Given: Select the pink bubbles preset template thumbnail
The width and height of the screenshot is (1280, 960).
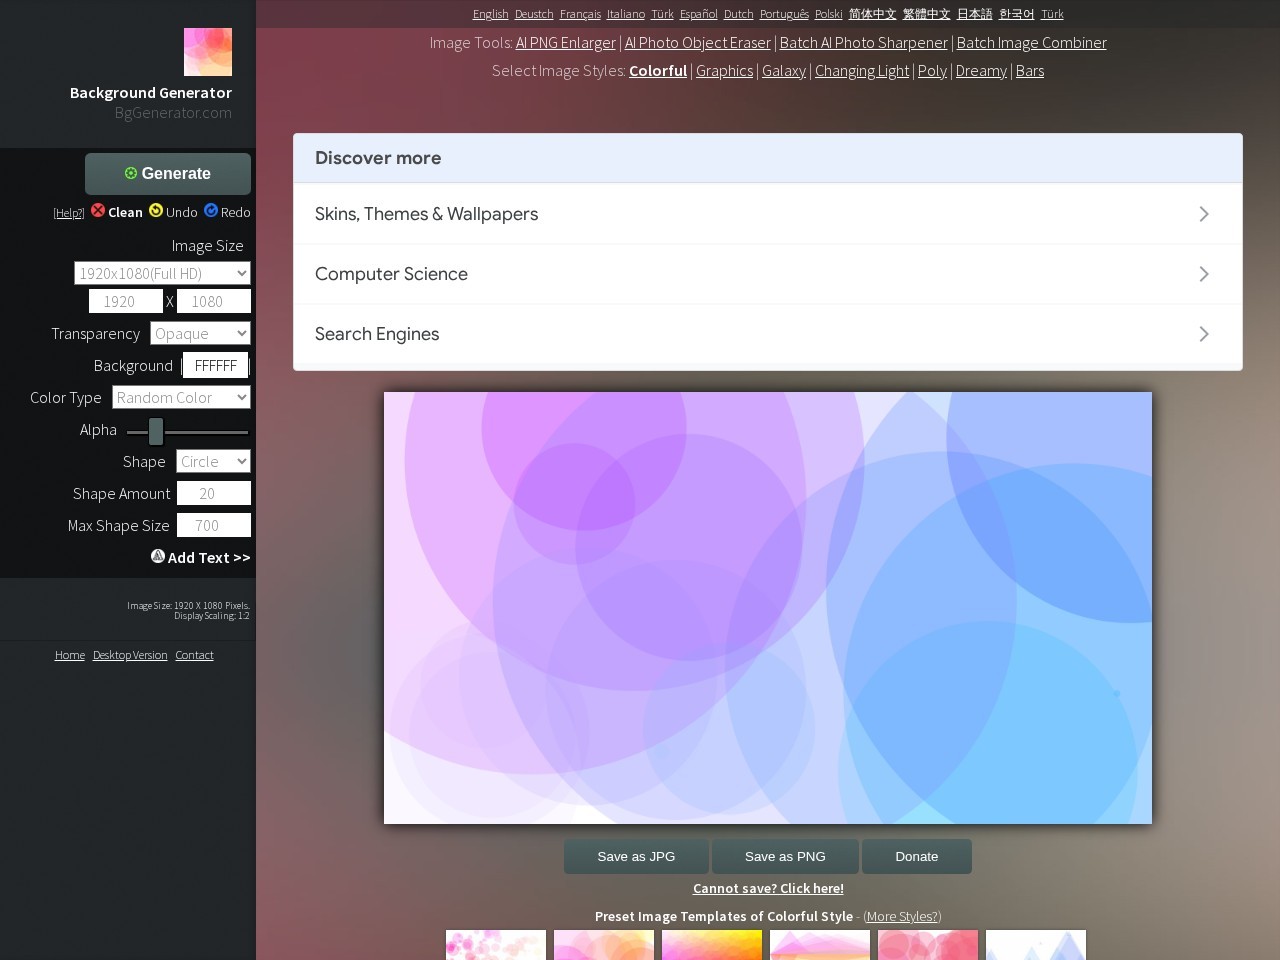Looking at the screenshot, I should (x=496, y=945).
